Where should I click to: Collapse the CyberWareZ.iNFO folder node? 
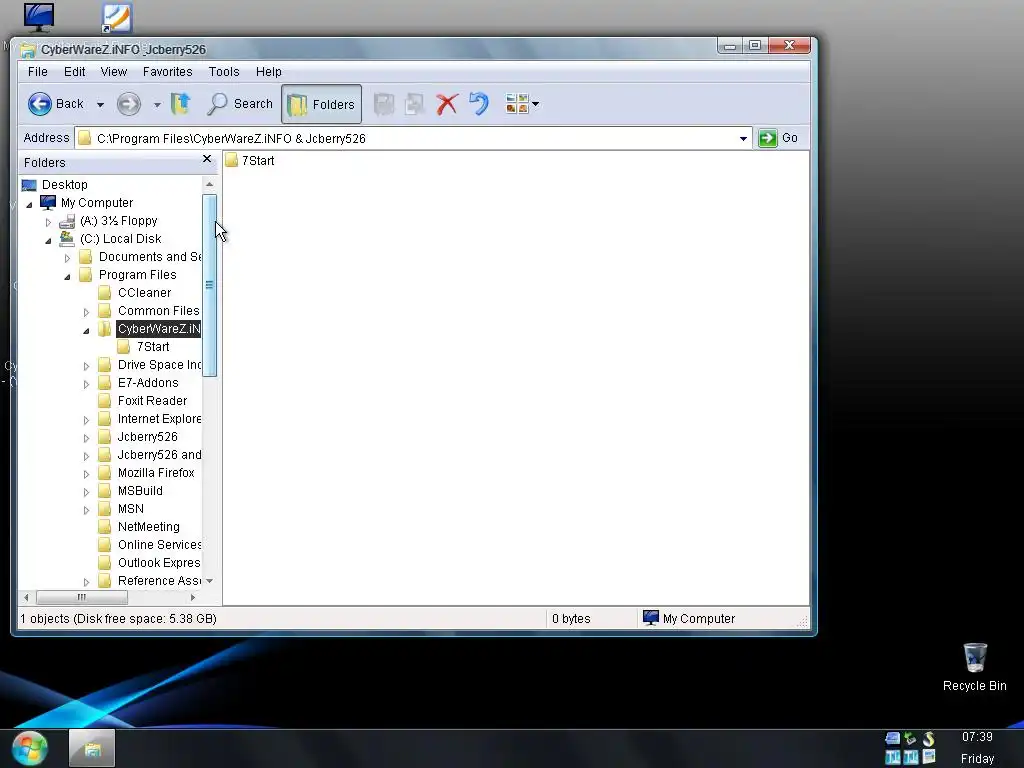(x=86, y=330)
